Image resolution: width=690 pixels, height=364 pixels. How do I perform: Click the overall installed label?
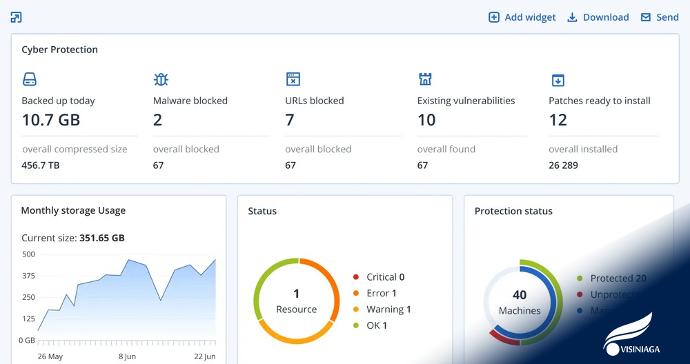(x=583, y=149)
